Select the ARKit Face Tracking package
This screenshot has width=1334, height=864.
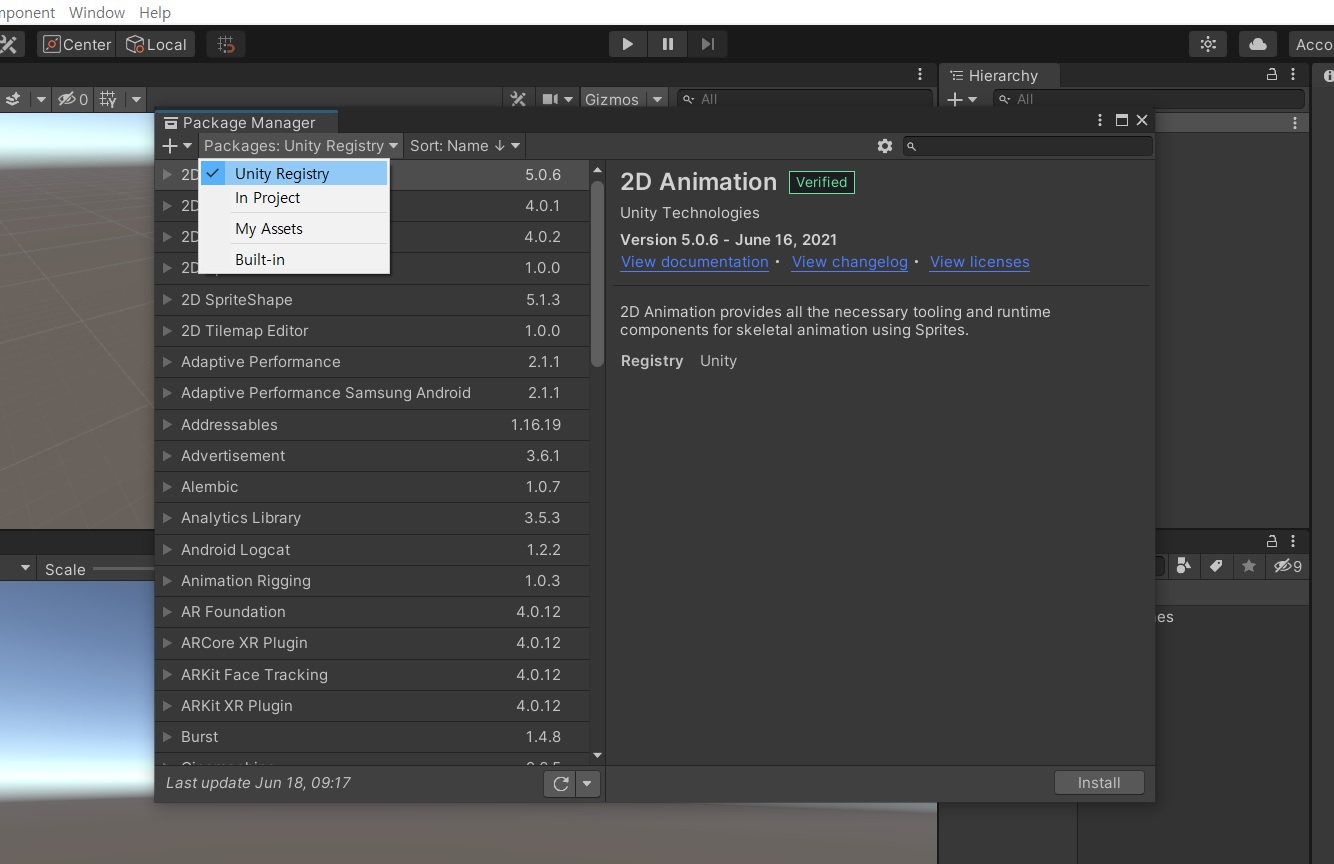coord(372,675)
